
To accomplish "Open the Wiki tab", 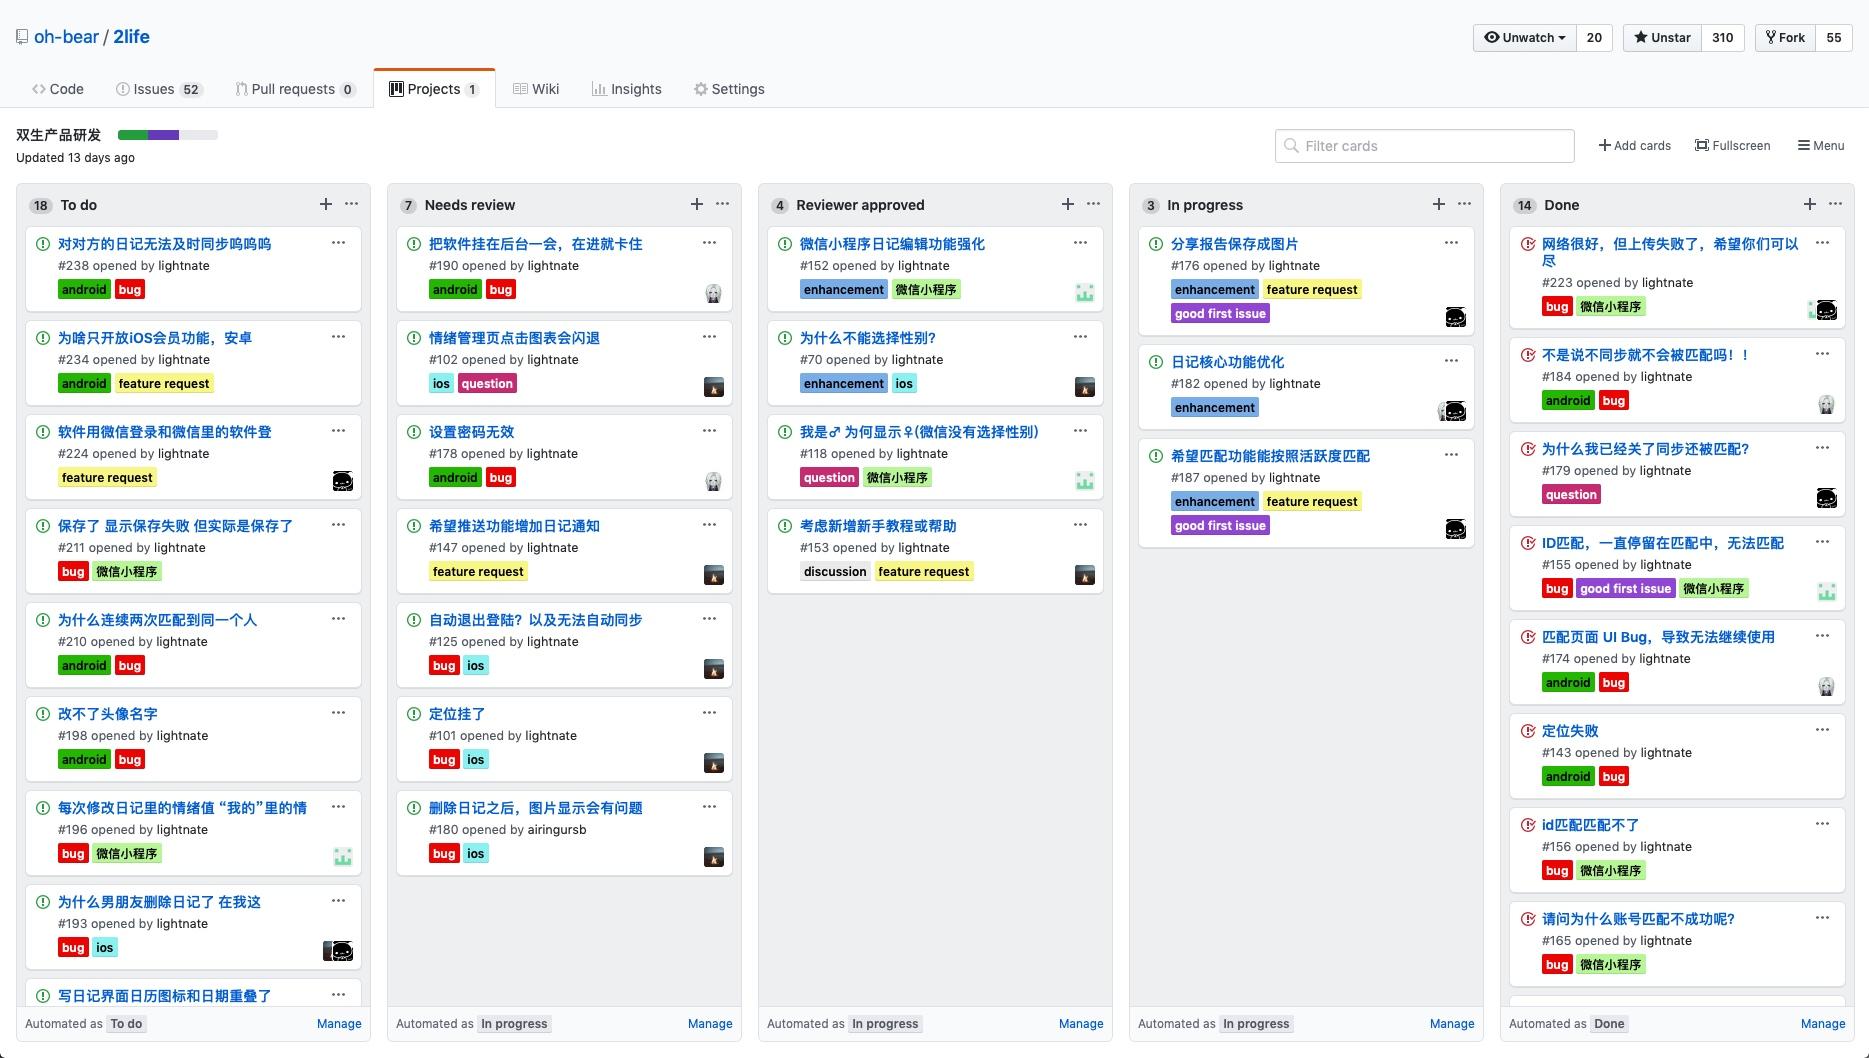I will pyautogui.click(x=536, y=89).
